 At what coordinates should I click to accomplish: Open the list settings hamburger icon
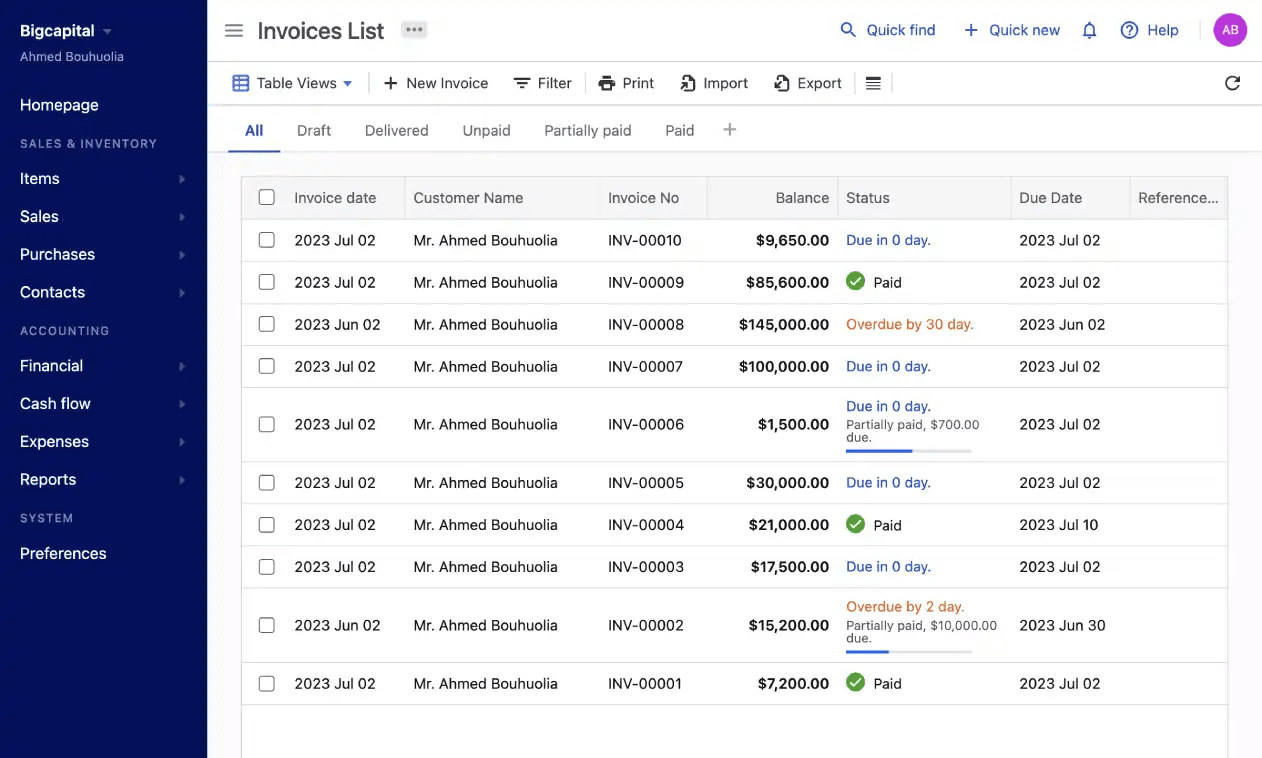pos(872,83)
